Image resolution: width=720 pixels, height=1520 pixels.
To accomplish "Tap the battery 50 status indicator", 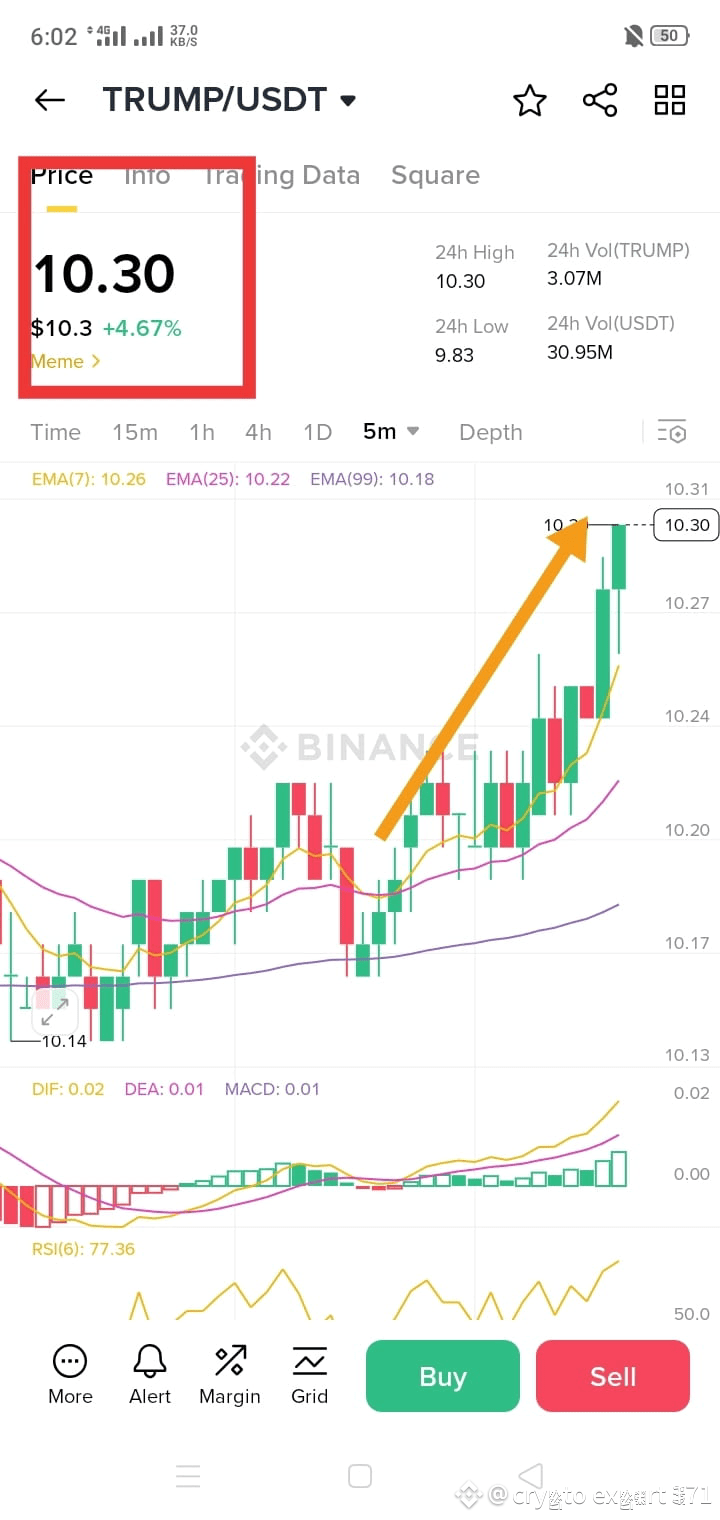I will tap(669, 36).
